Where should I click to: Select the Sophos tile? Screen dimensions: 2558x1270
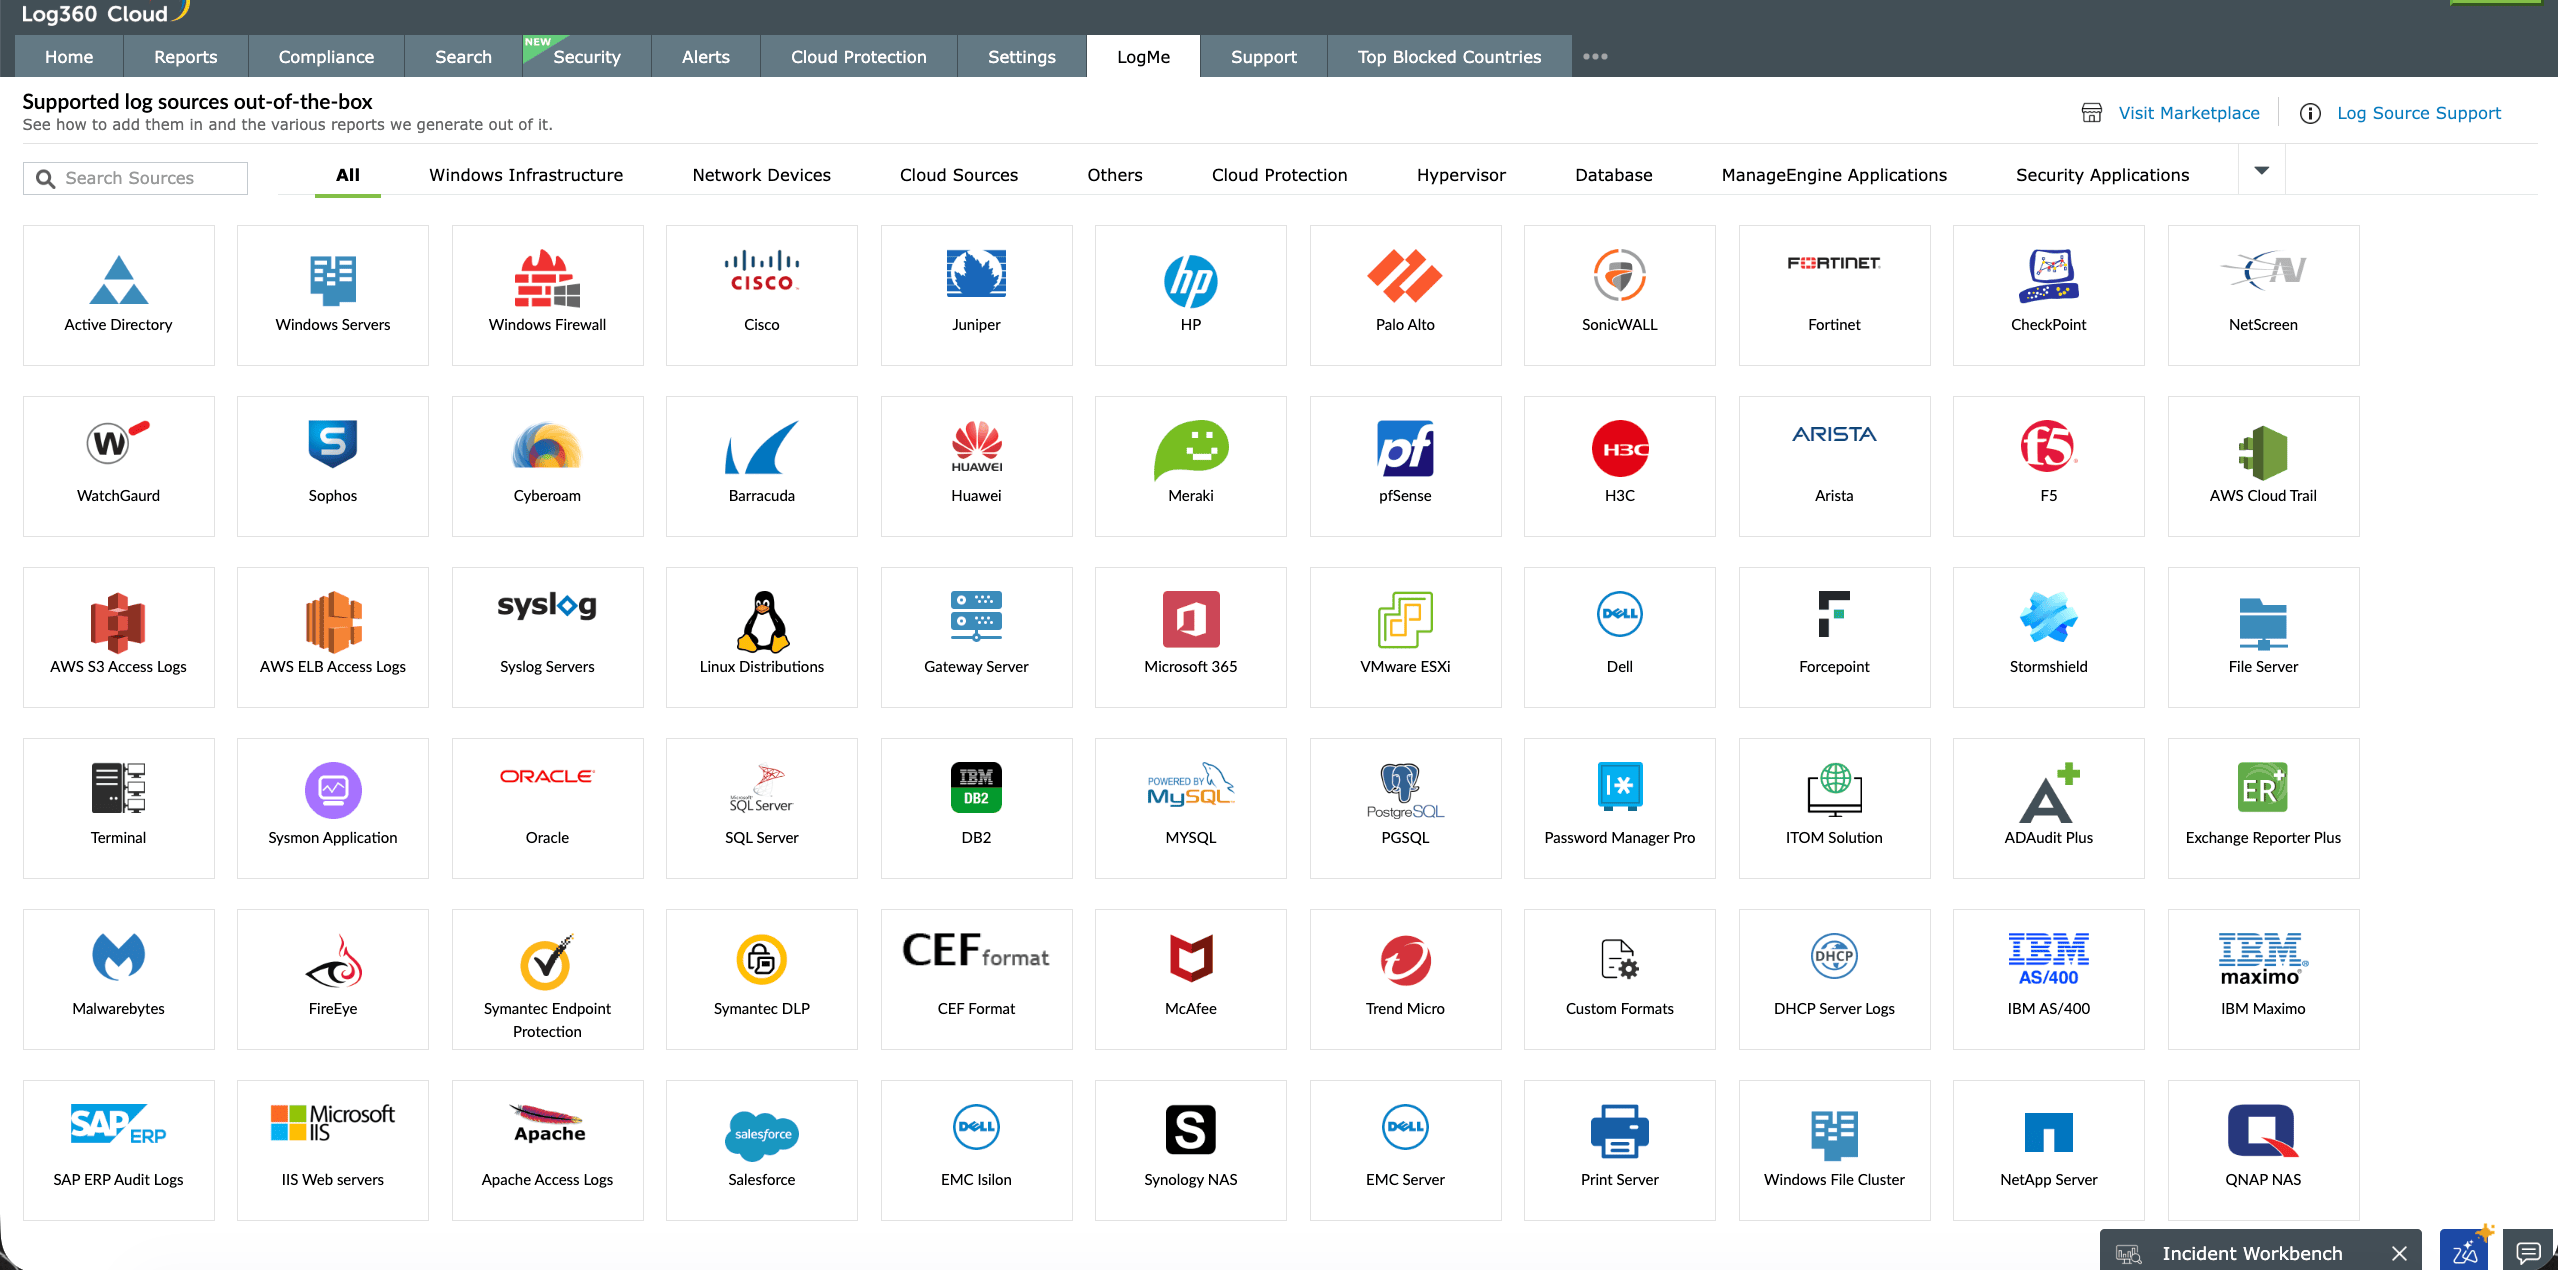tap(333, 466)
